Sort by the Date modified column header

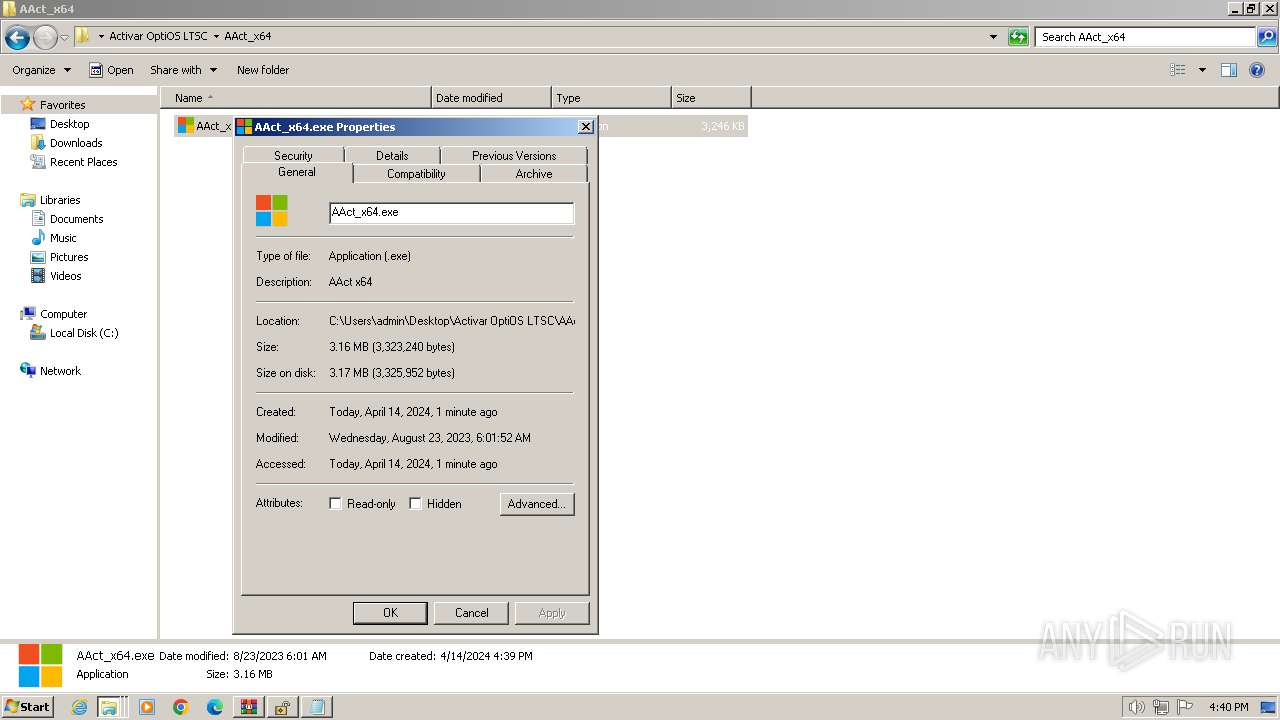(x=491, y=98)
